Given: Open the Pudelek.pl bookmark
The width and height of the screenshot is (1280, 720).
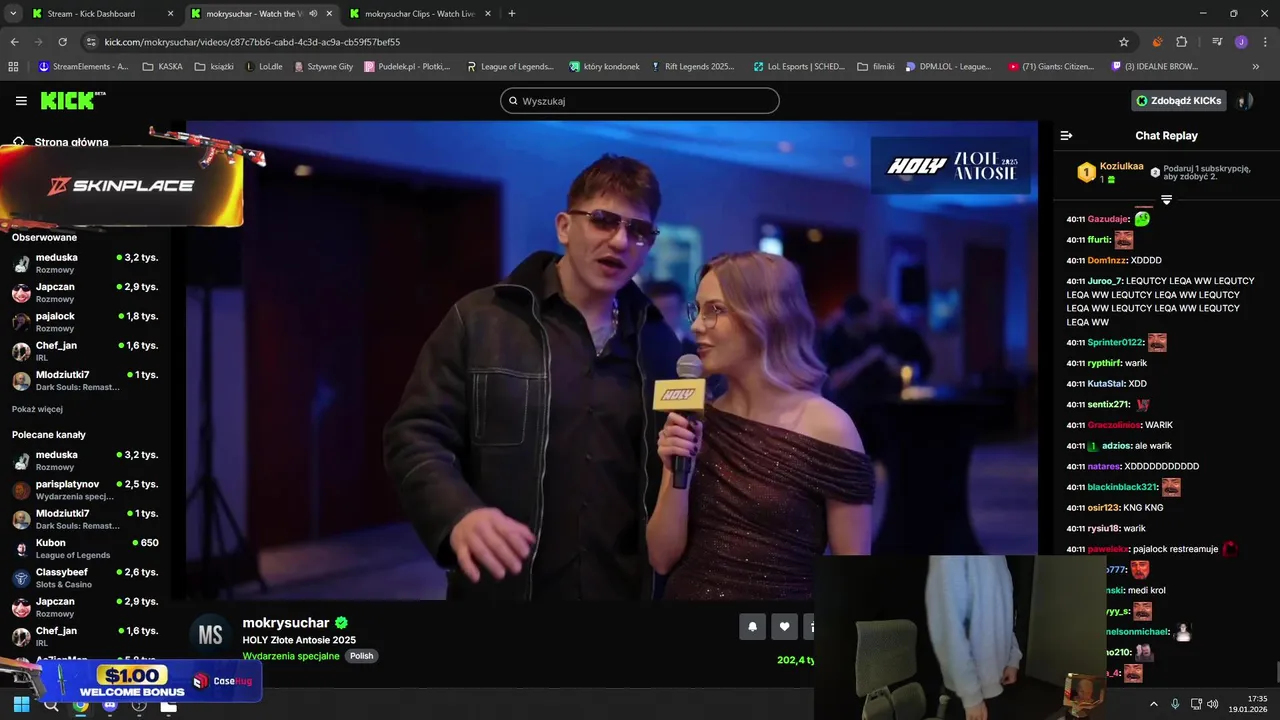Looking at the screenshot, I should pyautogui.click(x=408, y=67).
